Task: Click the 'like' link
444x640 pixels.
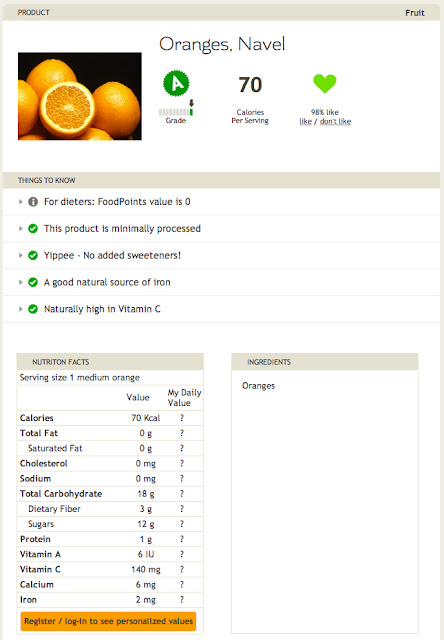Action: pyautogui.click(x=306, y=121)
